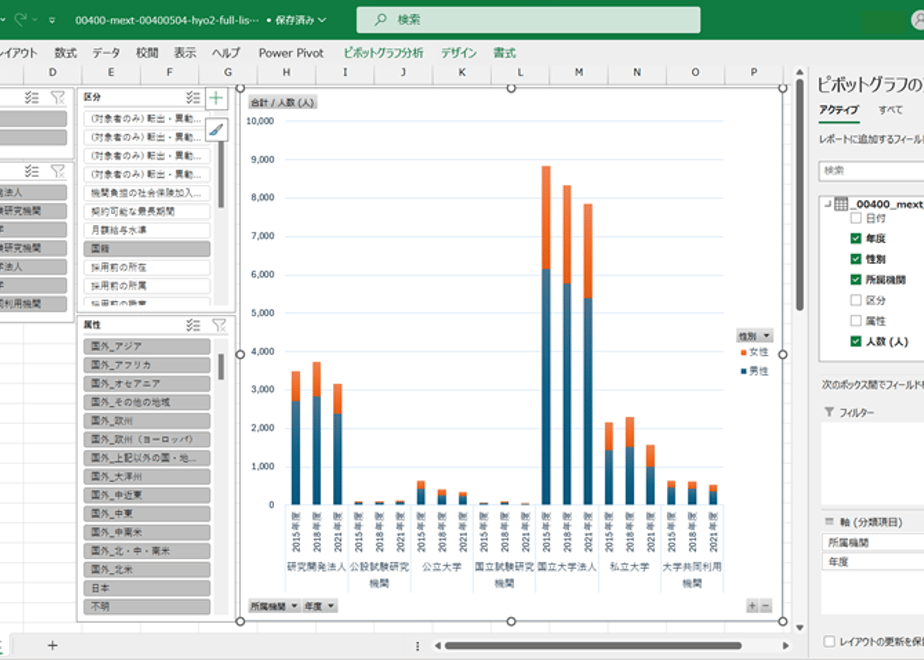Check the 区分 field checkbox
The image size is (924, 660).
[x=856, y=301]
